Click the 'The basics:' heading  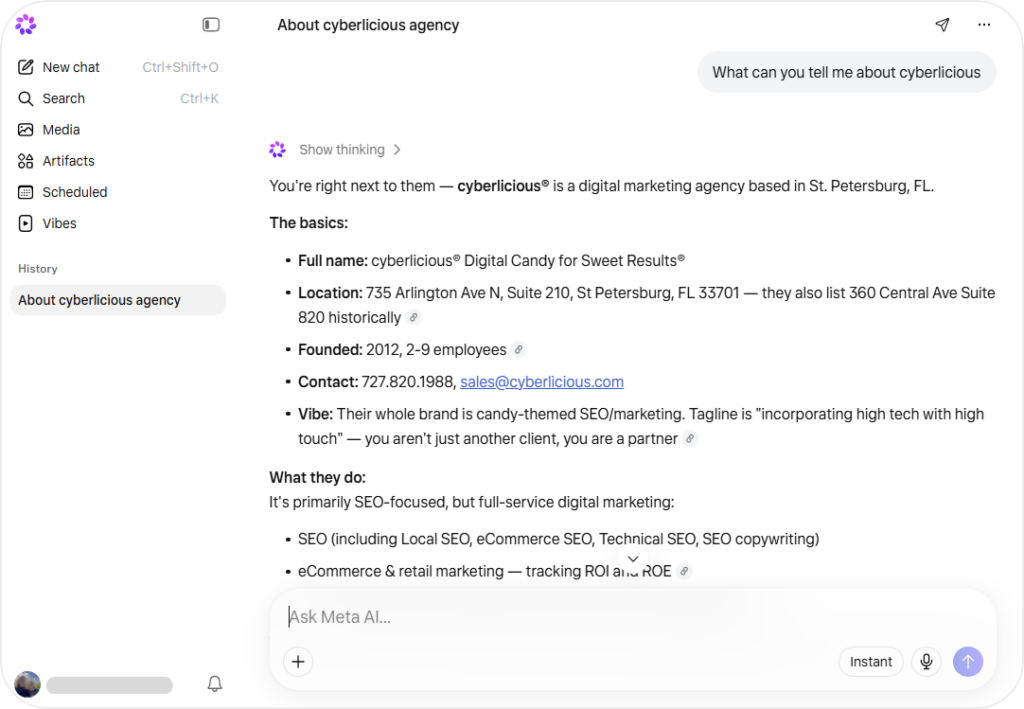pyautogui.click(x=308, y=223)
